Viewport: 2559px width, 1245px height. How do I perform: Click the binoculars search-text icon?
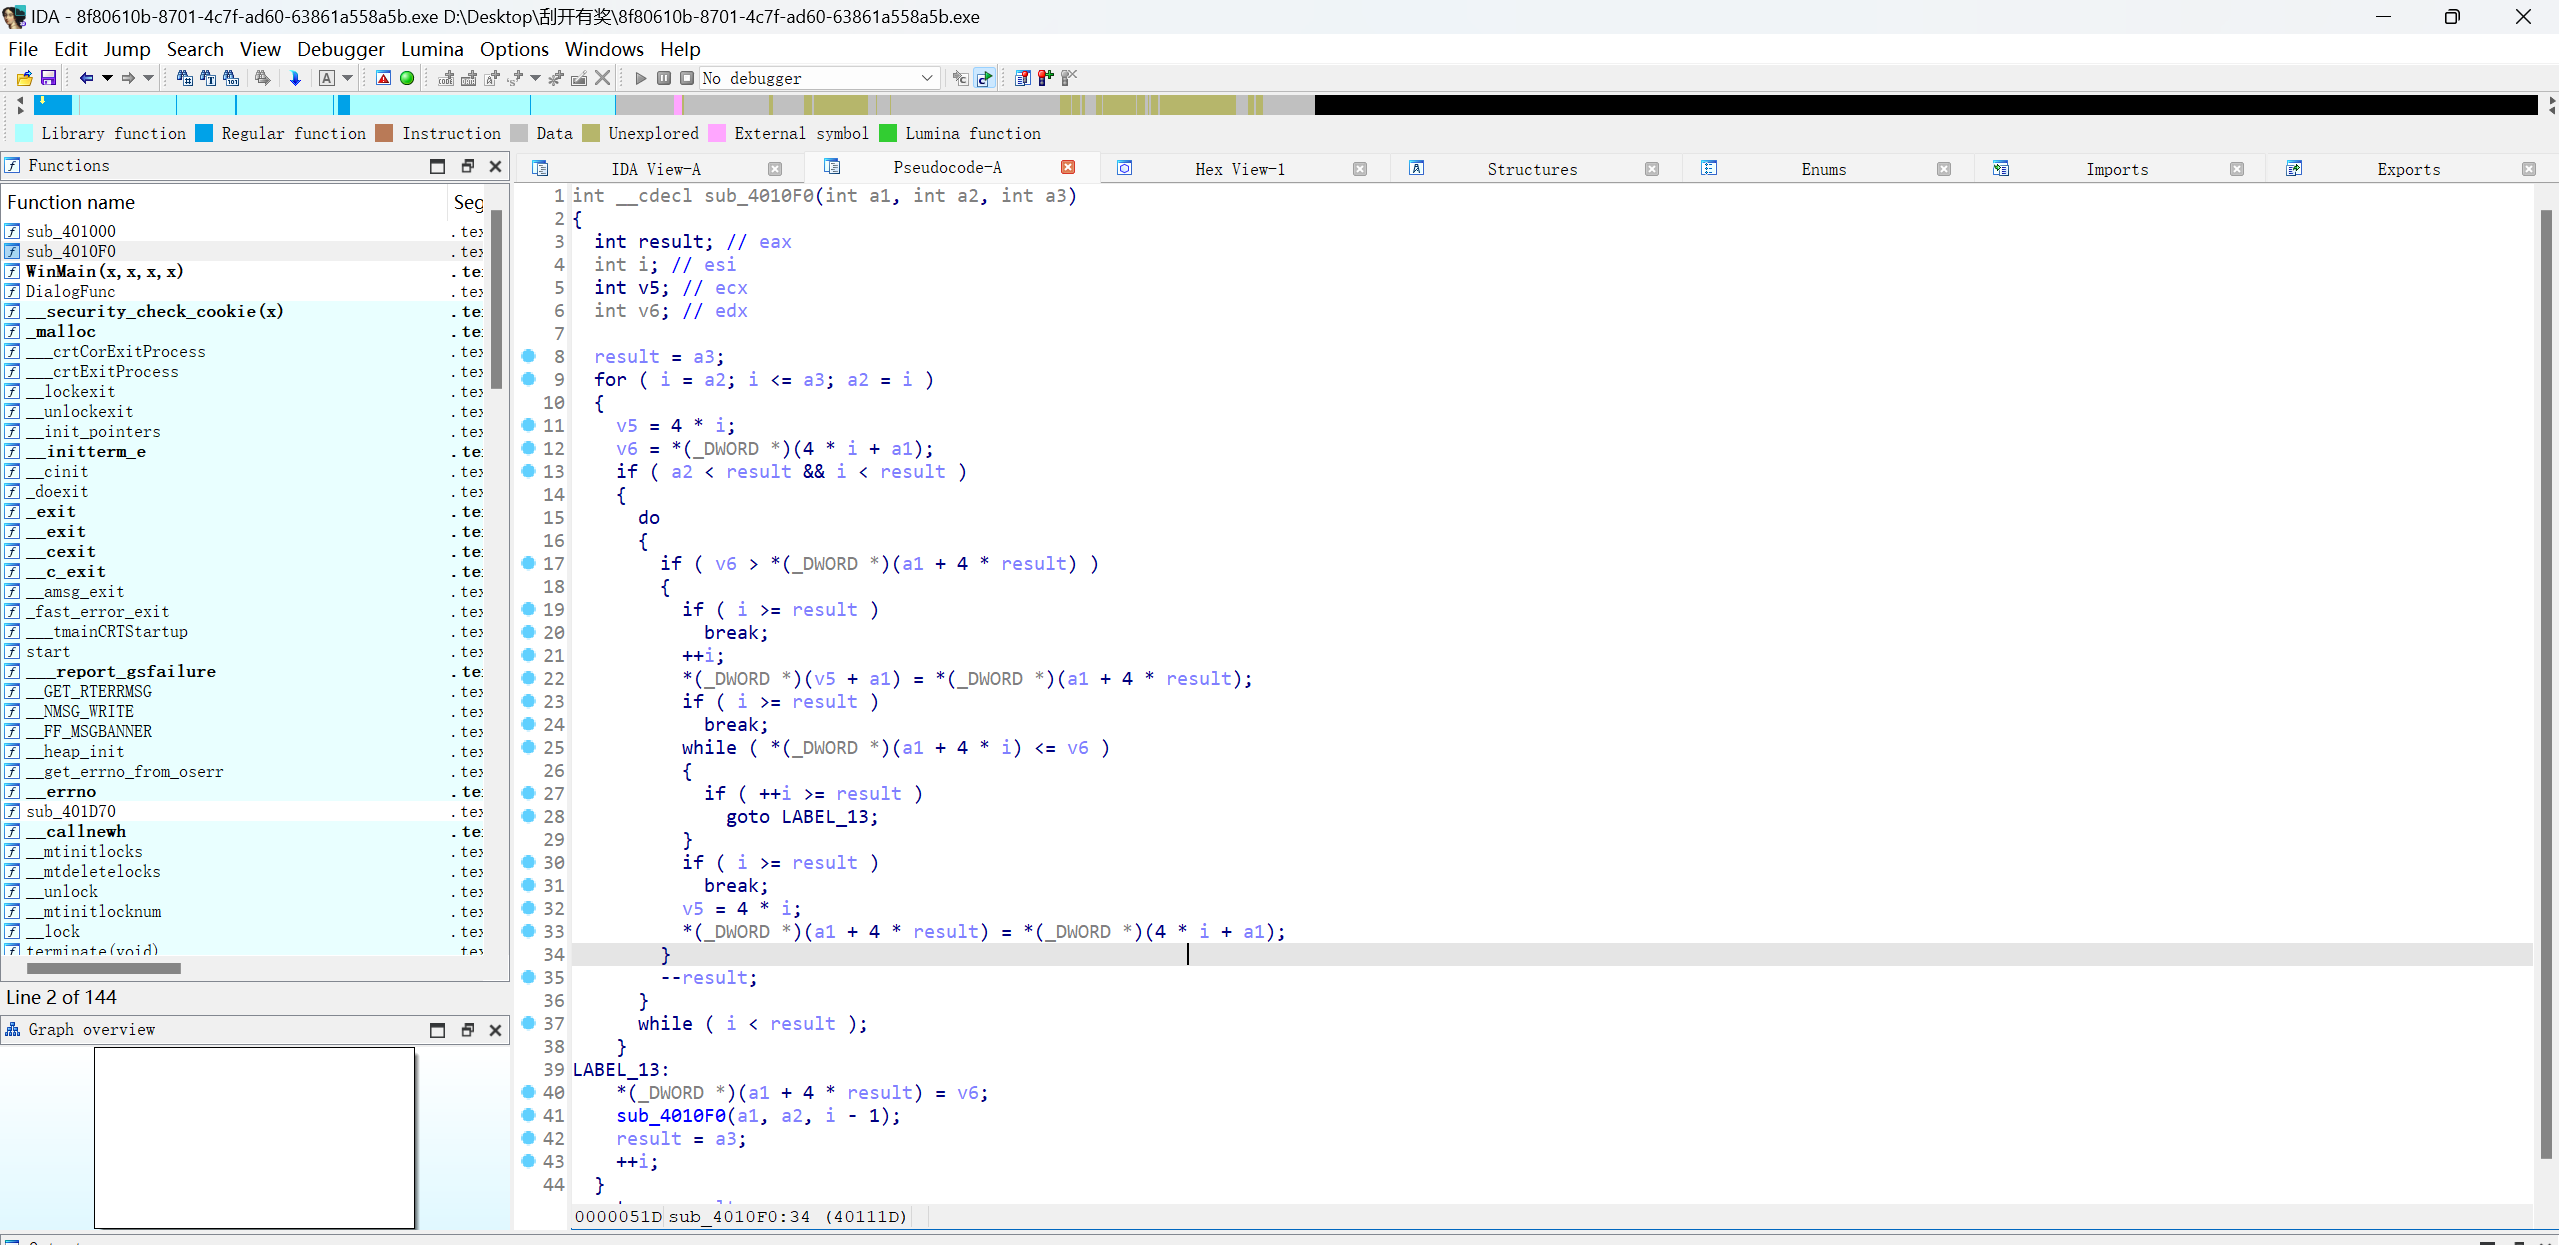pyautogui.click(x=208, y=78)
